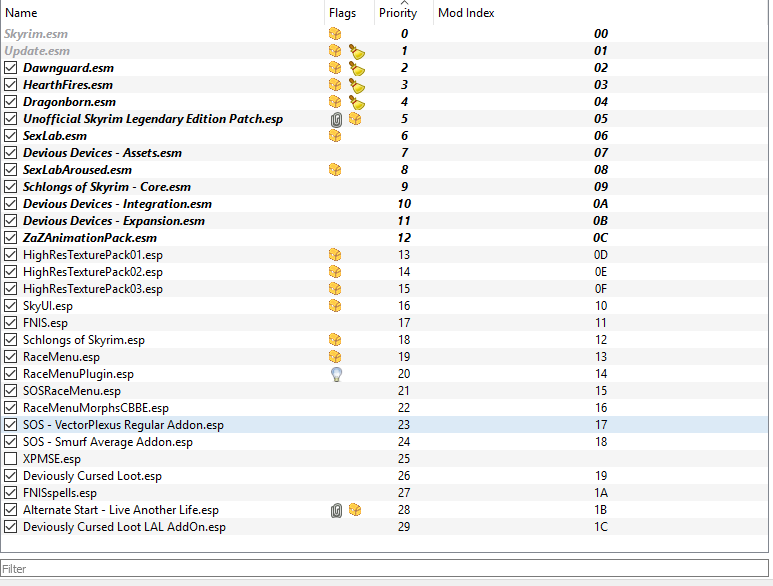
Task: Click the archive box flag on Update.esm row
Action: point(335,51)
